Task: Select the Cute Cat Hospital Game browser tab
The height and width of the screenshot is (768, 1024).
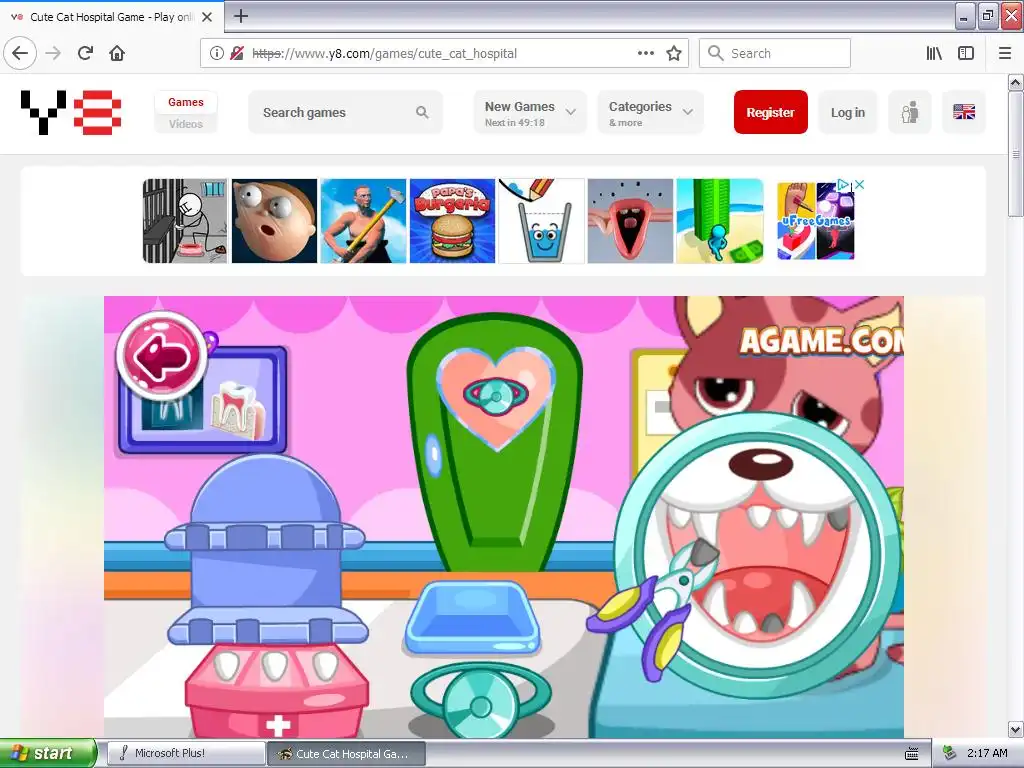Action: [112, 17]
